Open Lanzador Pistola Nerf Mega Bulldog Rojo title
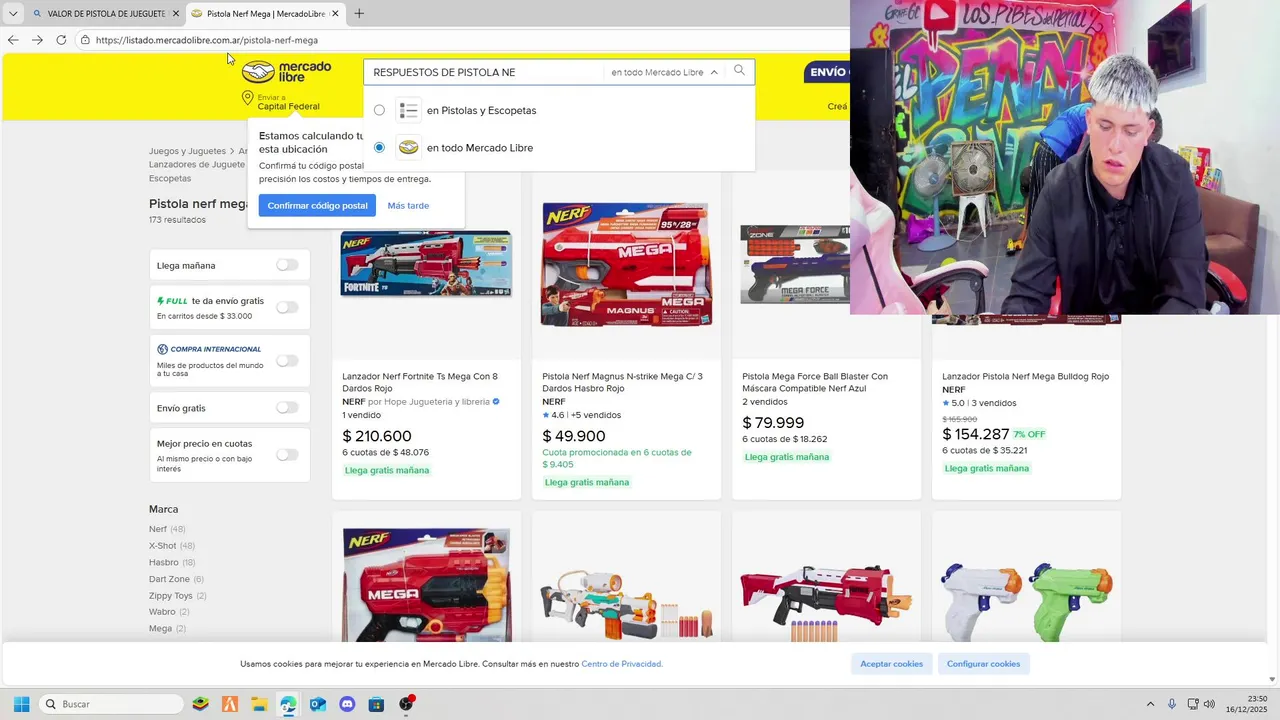Viewport: 1280px width, 720px height. click(1025, 376)
